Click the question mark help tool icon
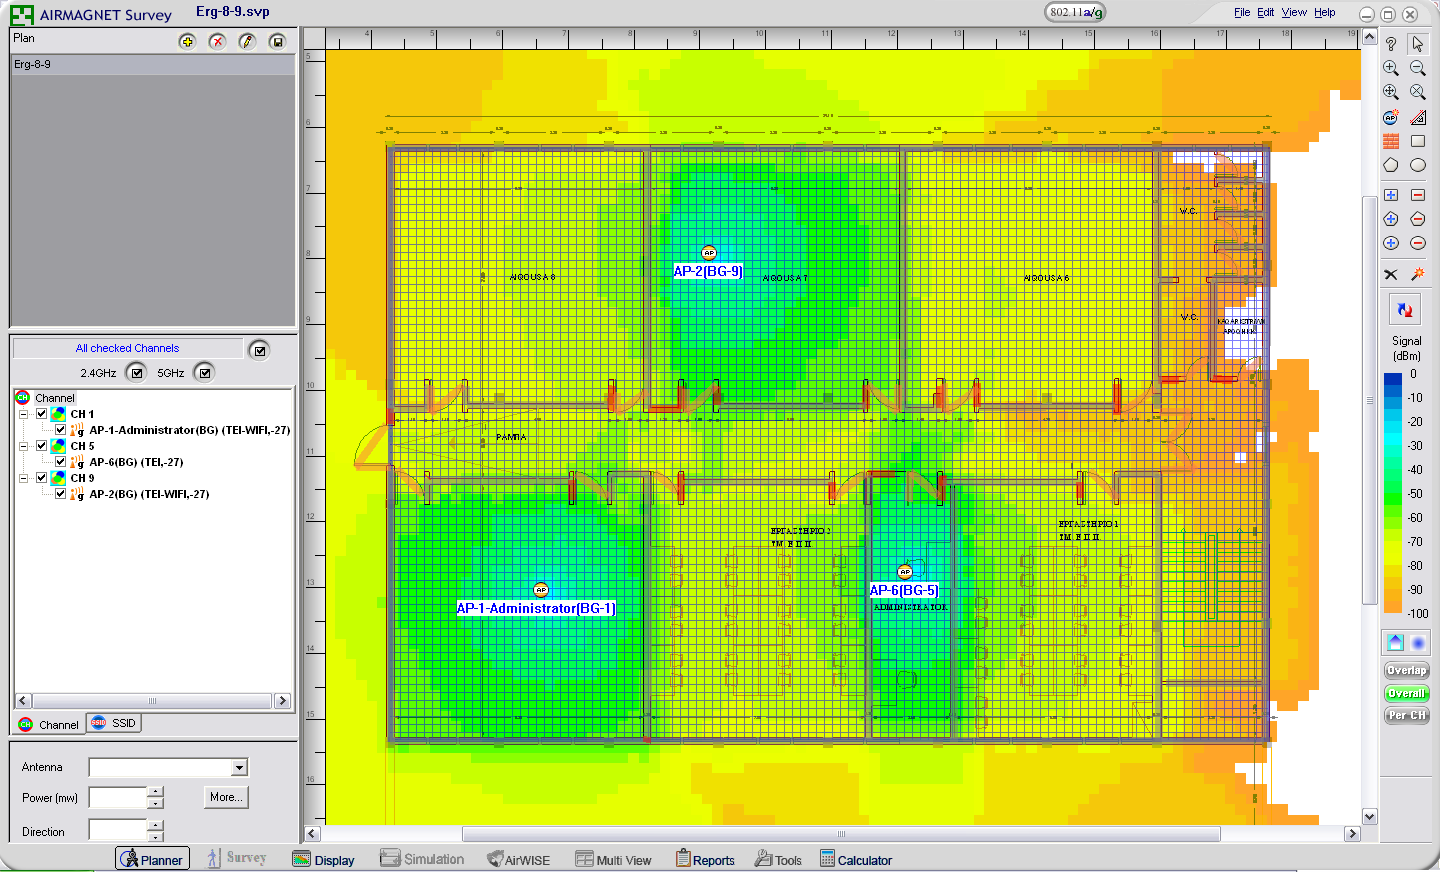1440x872 pixels. 1391,44
